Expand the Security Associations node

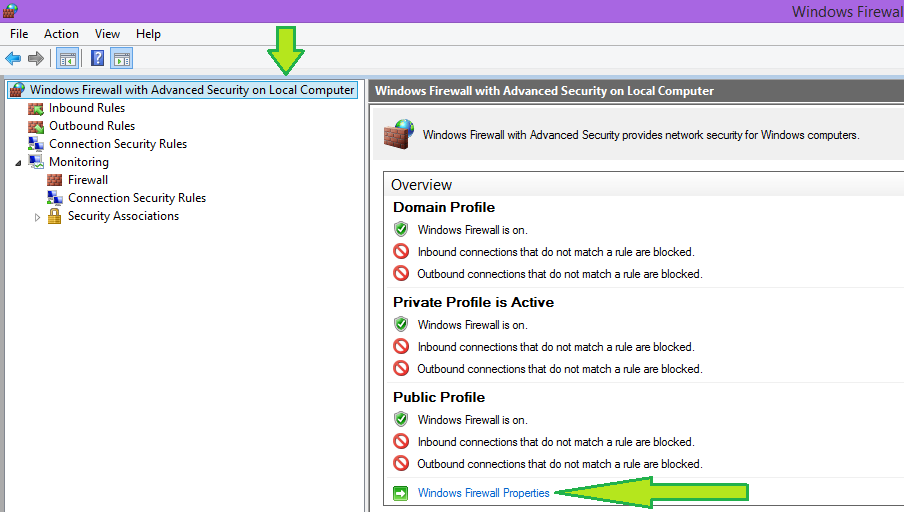[37, 217]
